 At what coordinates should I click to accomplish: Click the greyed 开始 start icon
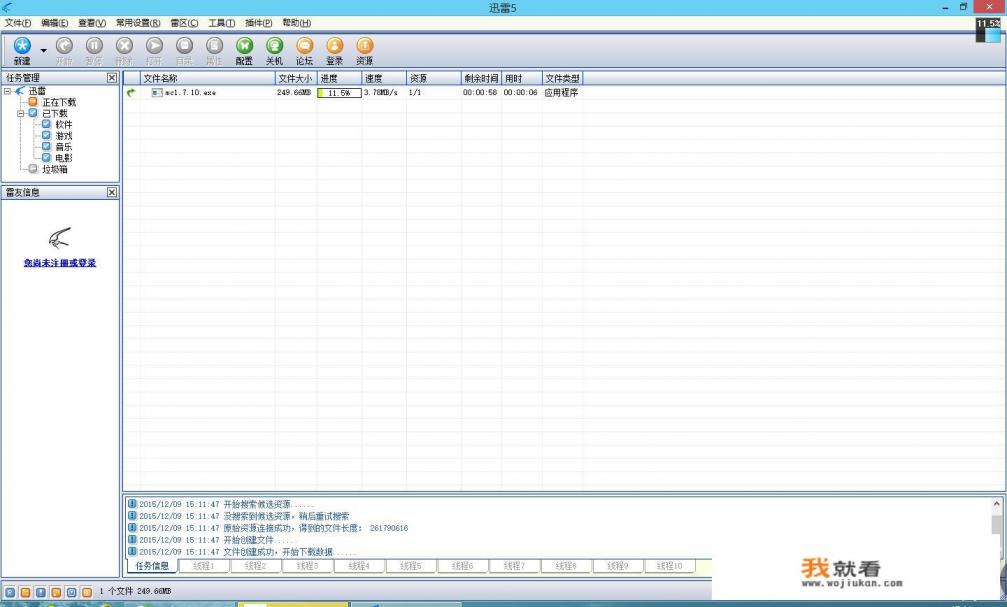64,46
